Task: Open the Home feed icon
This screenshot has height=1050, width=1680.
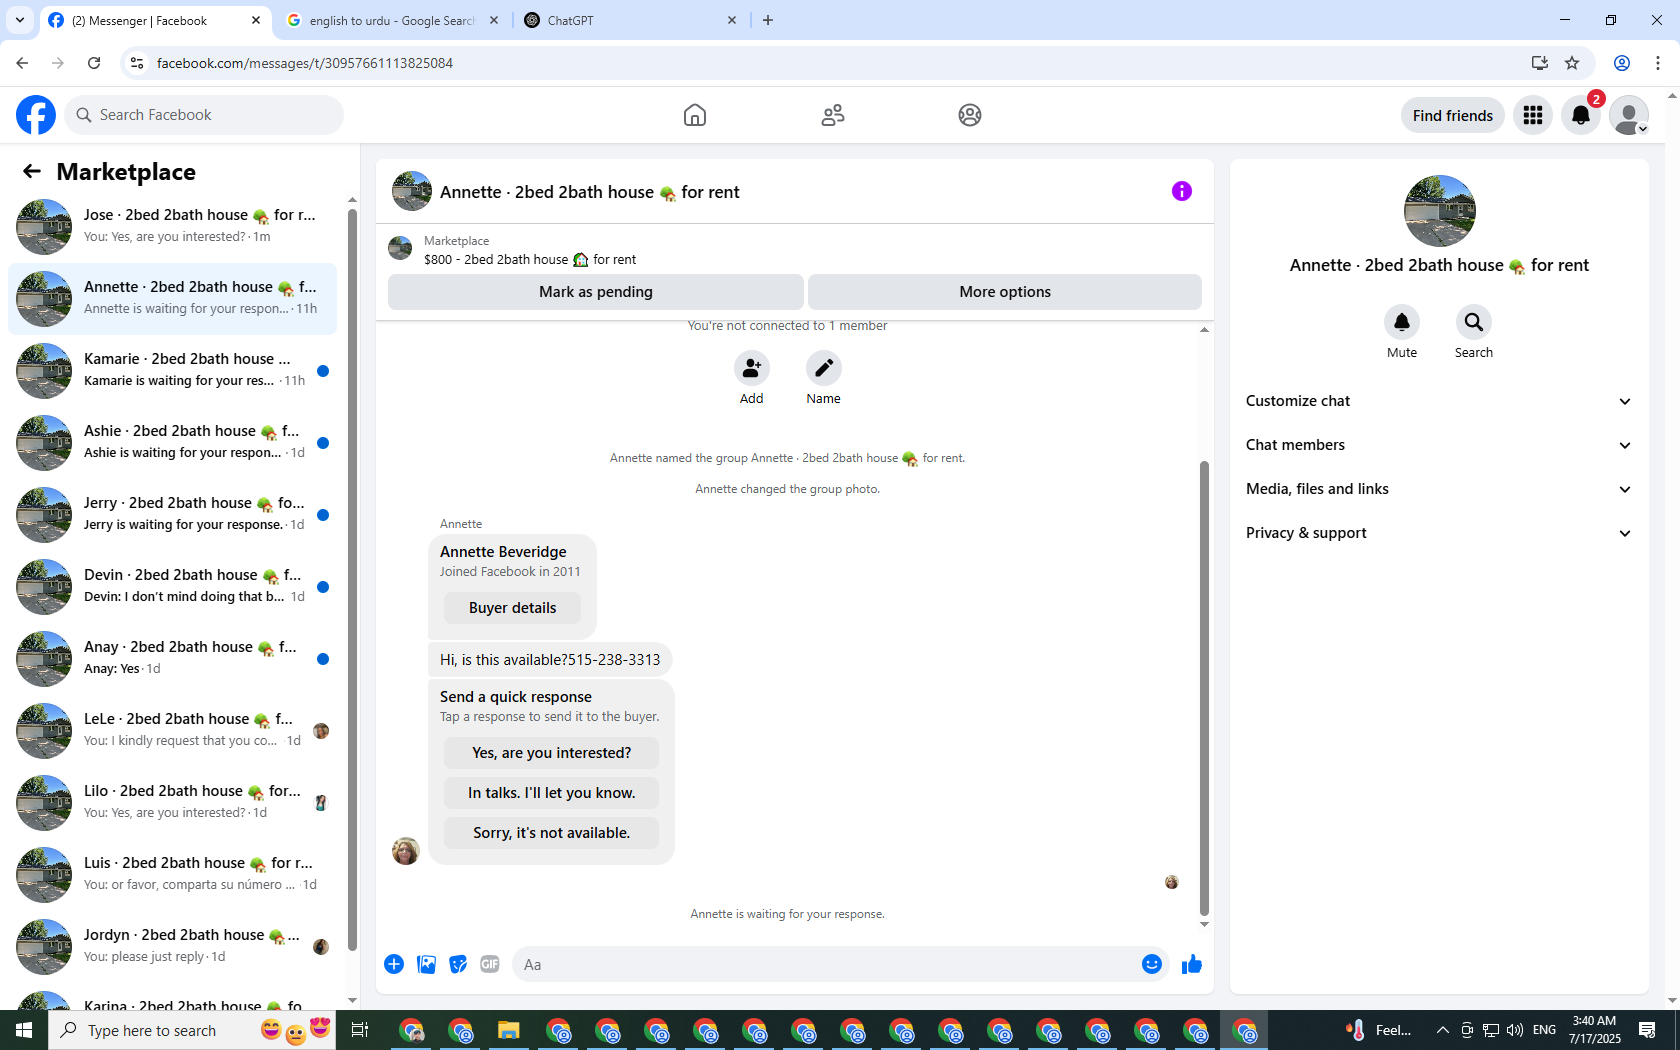Action: (x=695, y=115)
